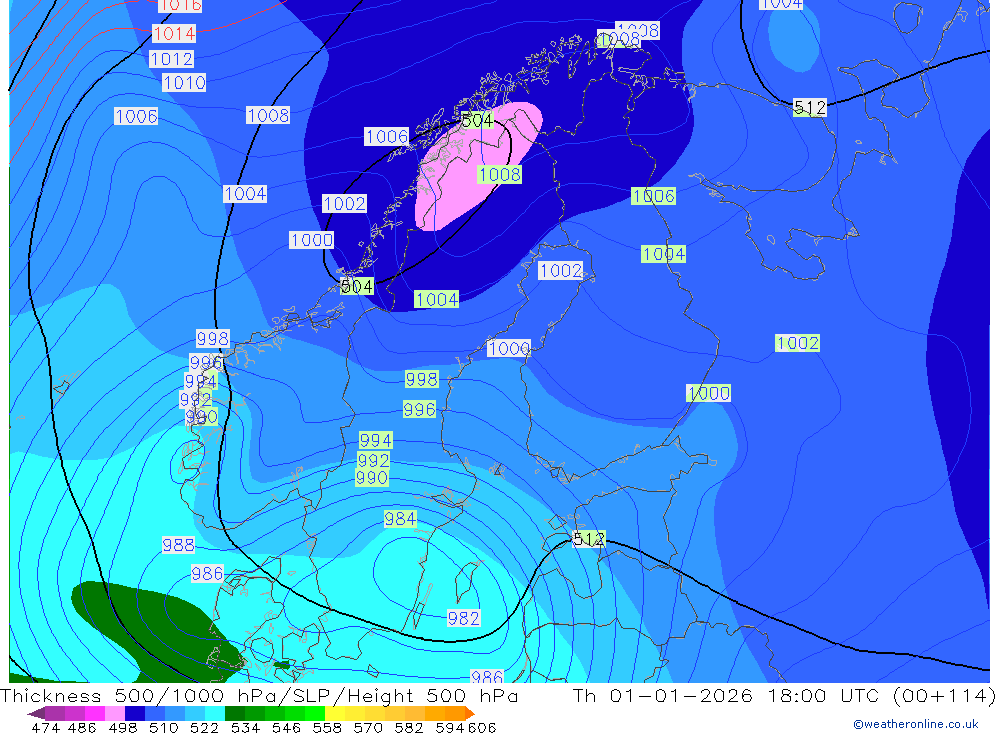Viewport: 1000px width, 733px height.
Task: Click the cyan legend swatch
Action: point(215,713)
